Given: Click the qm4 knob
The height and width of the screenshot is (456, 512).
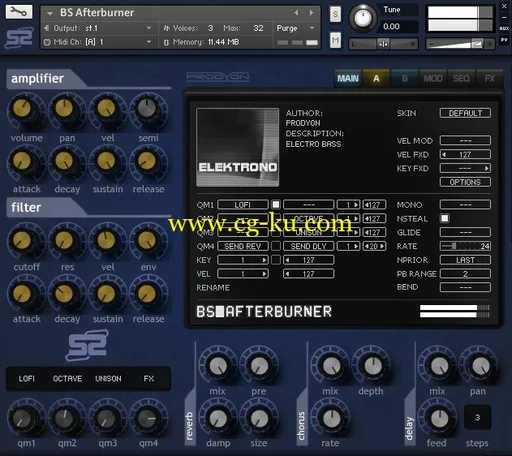Looking at the screenshot, I should [x=147, y=419].
